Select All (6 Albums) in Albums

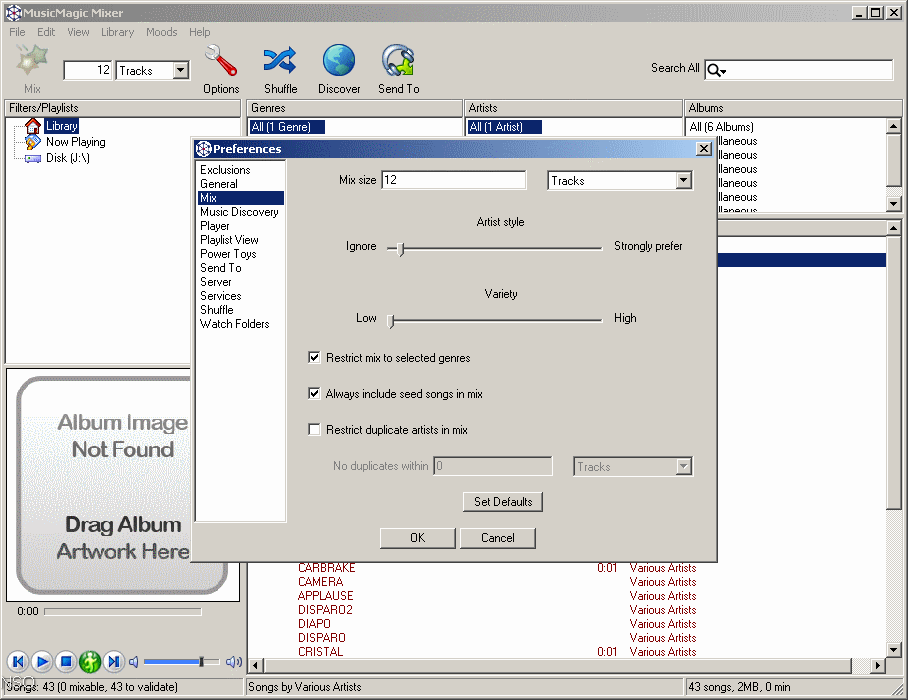pyautogui.click(x=722, y=127)
